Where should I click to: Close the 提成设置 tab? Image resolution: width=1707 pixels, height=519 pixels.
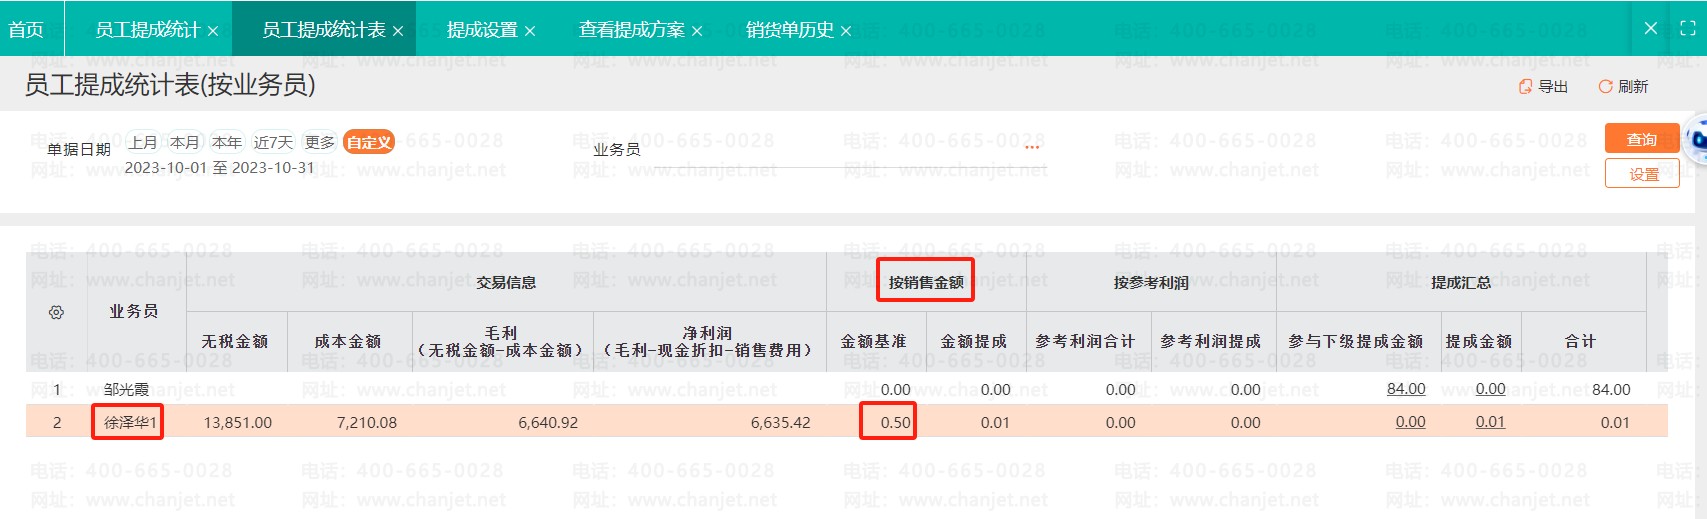pyautogui.click(x=530, y=31)
